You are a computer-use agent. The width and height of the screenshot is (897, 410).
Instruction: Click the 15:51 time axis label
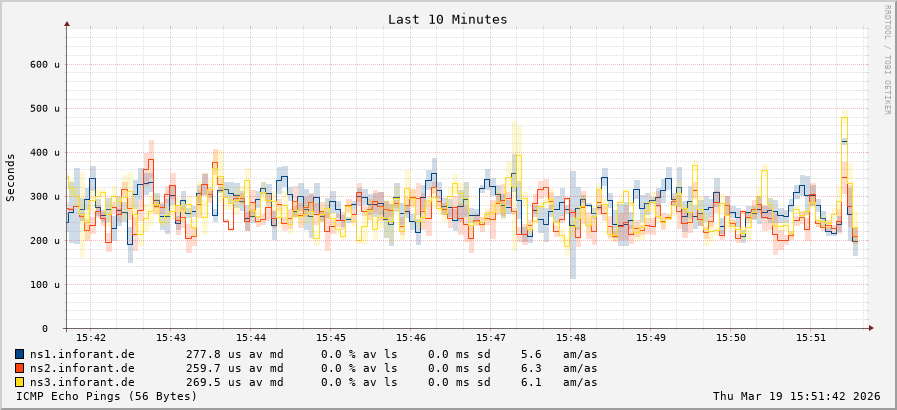coord(811,338)
